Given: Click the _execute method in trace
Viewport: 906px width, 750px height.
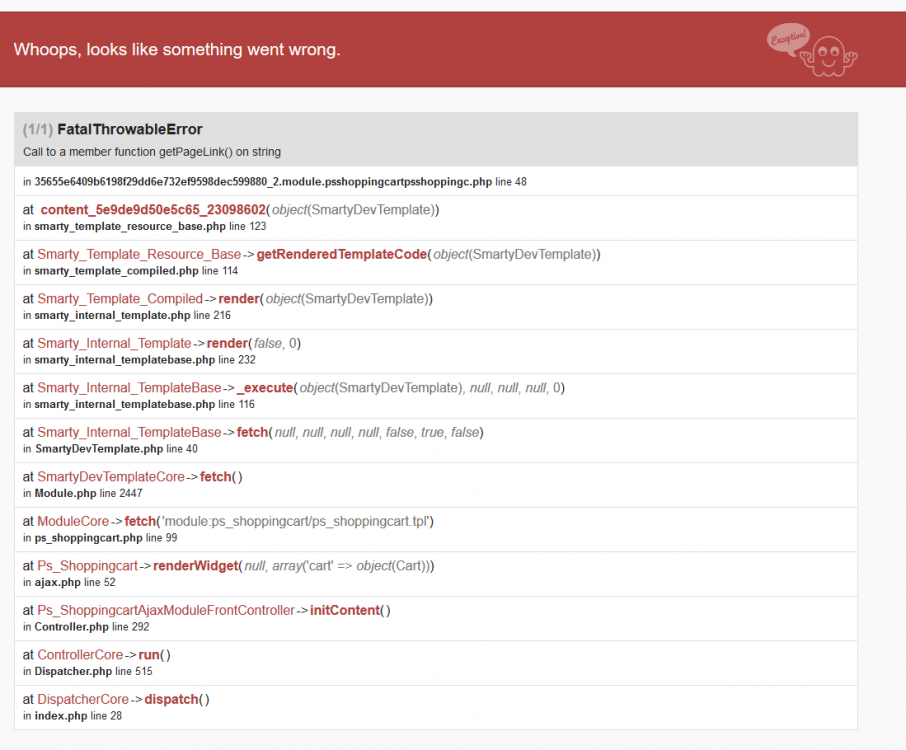Looking at the screenshot, I should tap(265, 388).
